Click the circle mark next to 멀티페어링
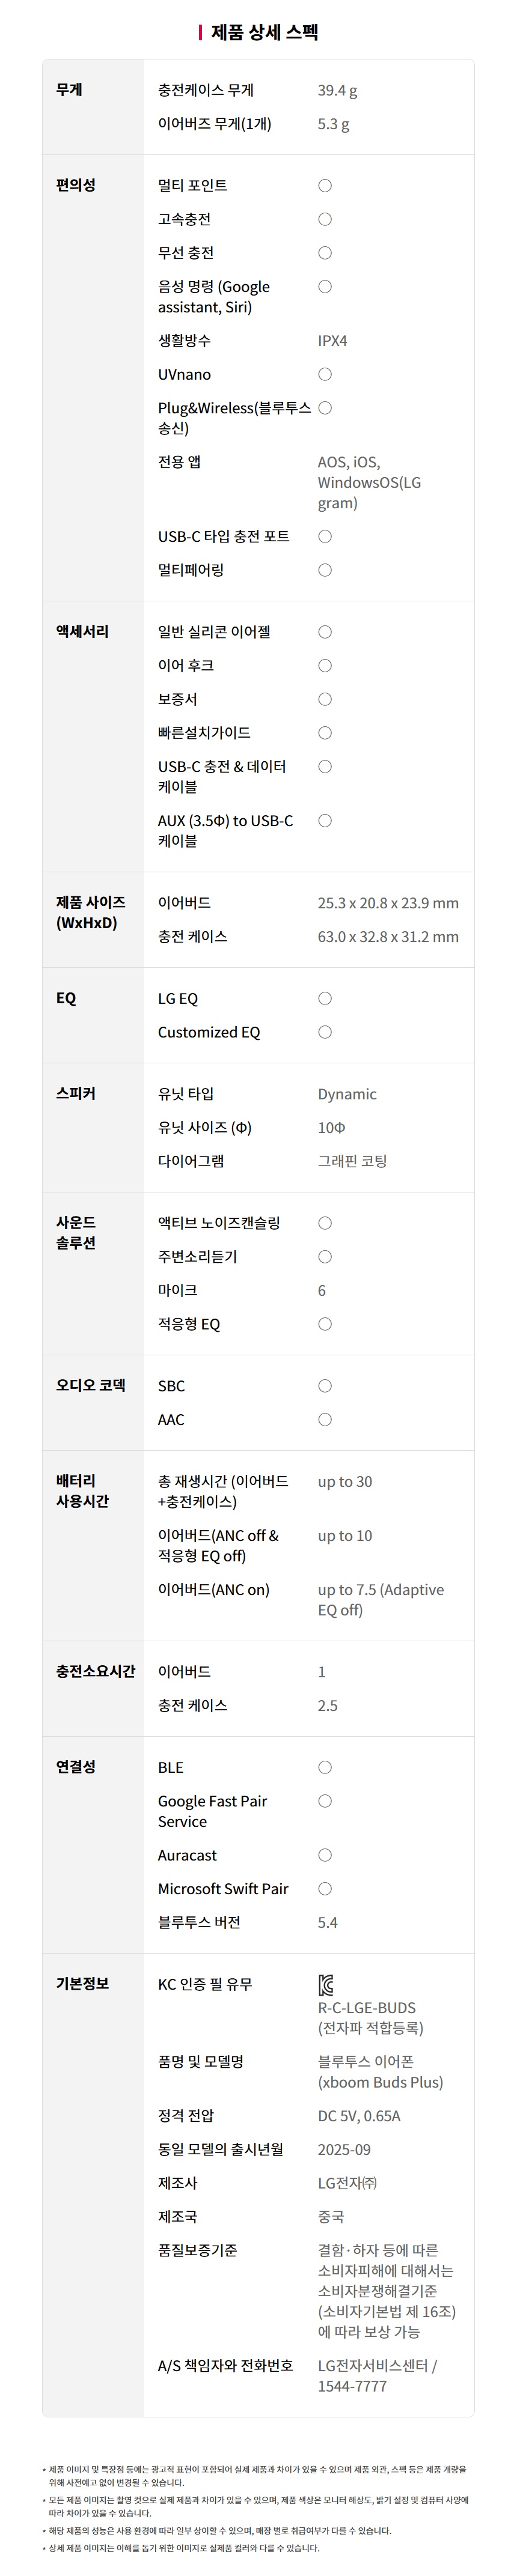 (325, 570)
